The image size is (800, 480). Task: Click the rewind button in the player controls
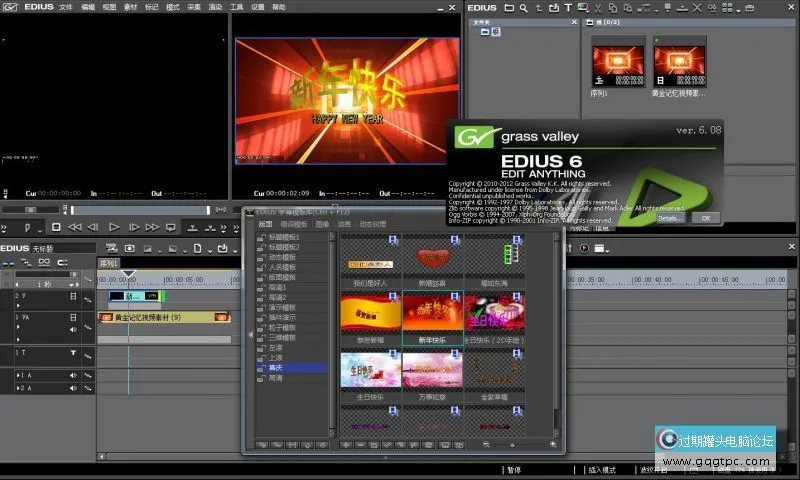pyautogui.click(x=76, y=227)
